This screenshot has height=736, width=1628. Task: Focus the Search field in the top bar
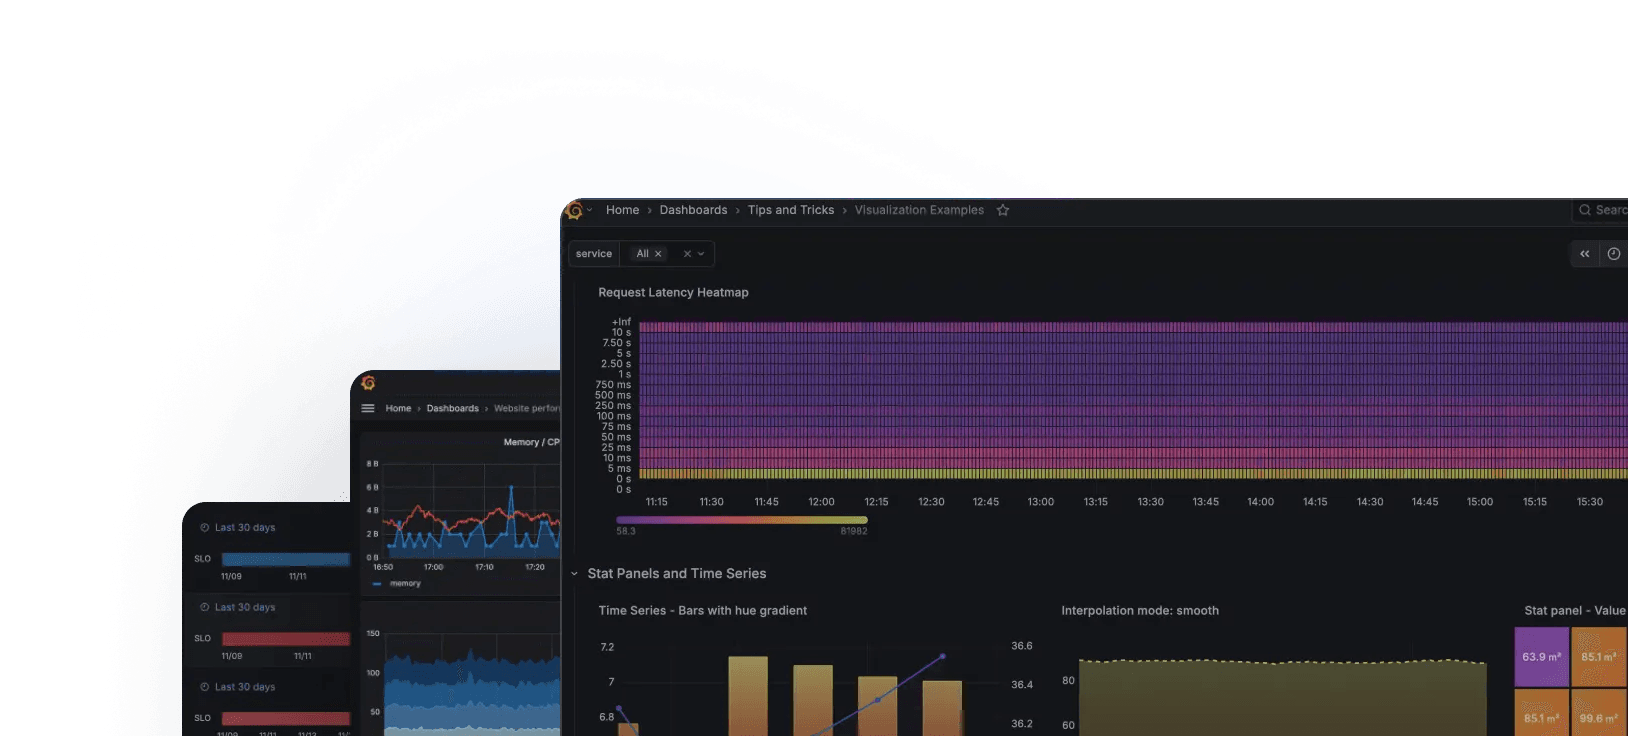click(x=1600, y=210)
